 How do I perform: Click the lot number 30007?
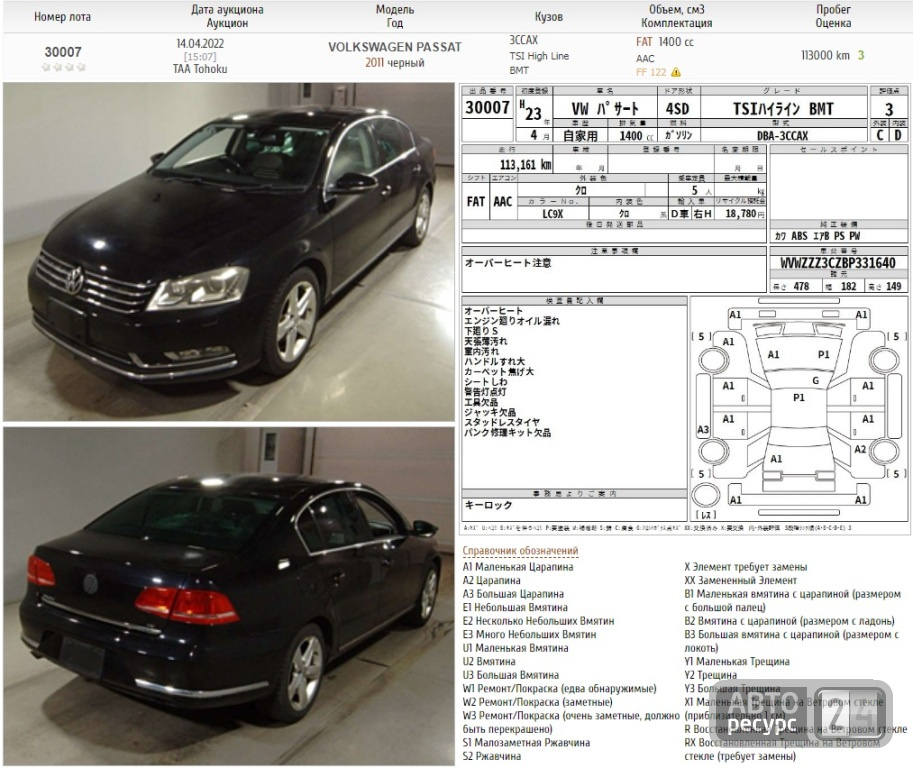point(63,52)
